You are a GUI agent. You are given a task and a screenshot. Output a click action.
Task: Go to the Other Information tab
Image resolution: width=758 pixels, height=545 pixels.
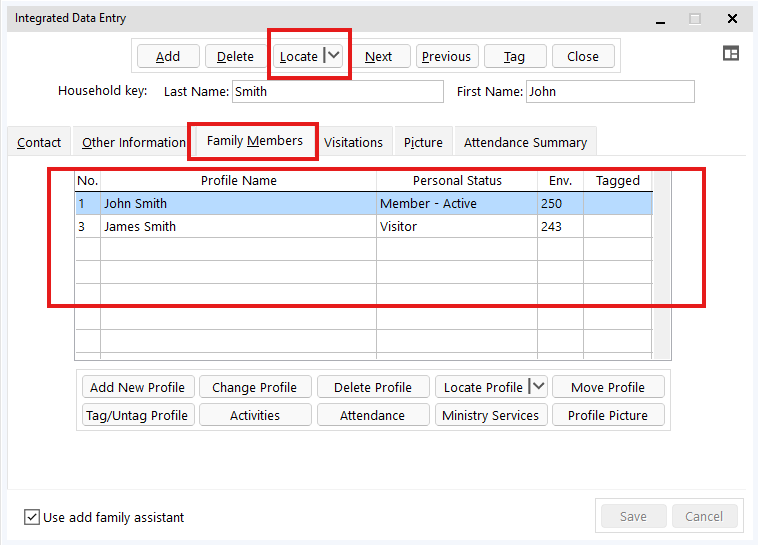click(134, 142)
